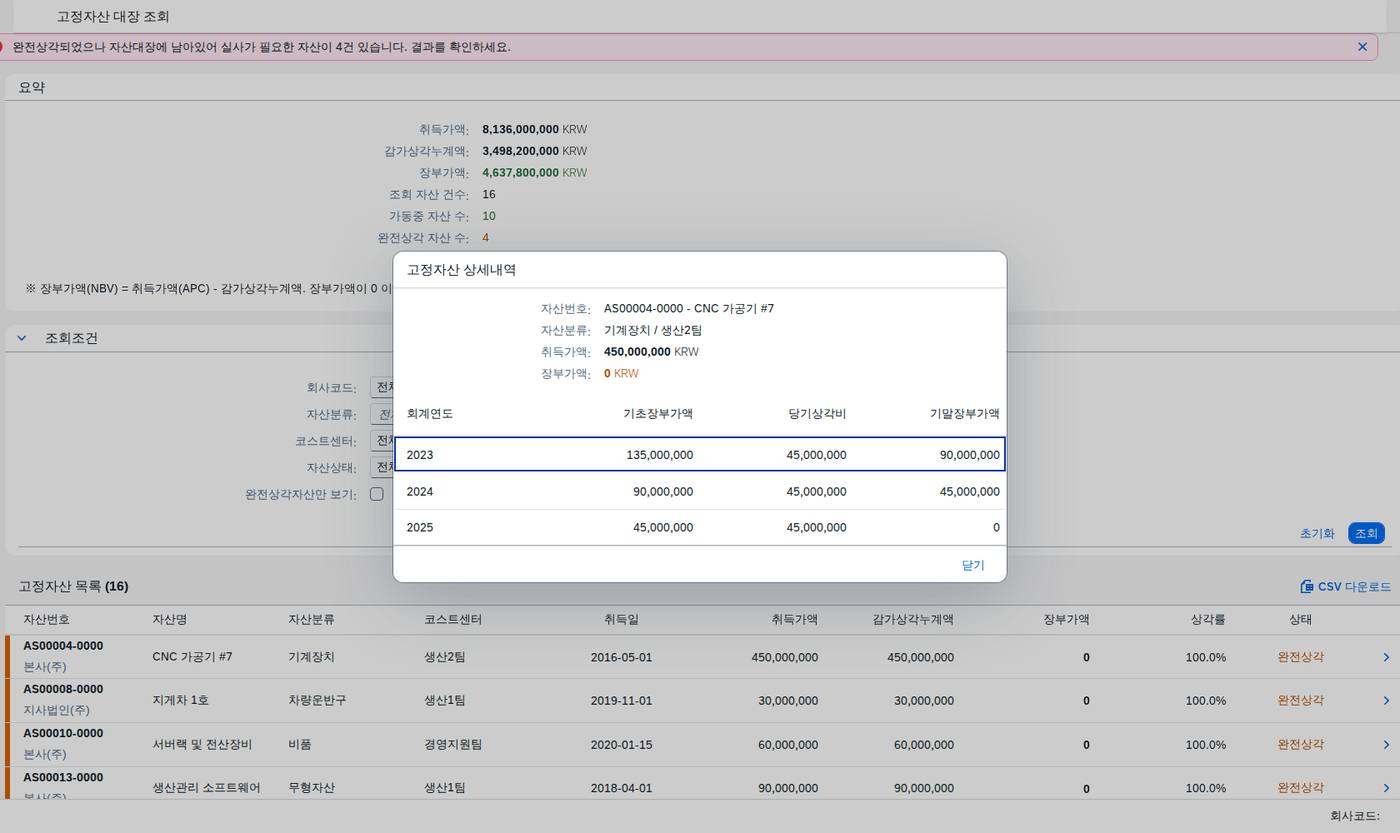Open the 자산분류 dropdown

point(381,414)
